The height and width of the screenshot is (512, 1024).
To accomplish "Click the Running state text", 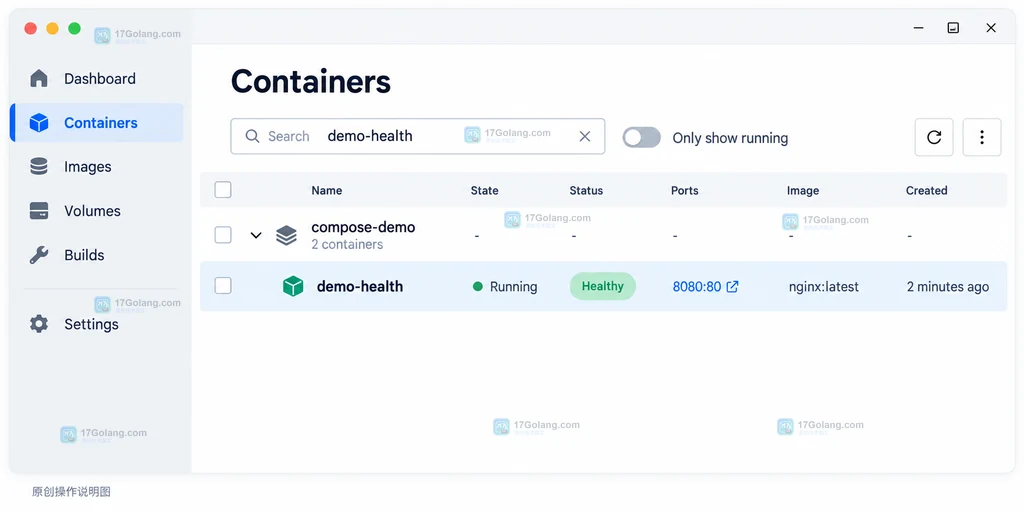I will click(513, 287).
